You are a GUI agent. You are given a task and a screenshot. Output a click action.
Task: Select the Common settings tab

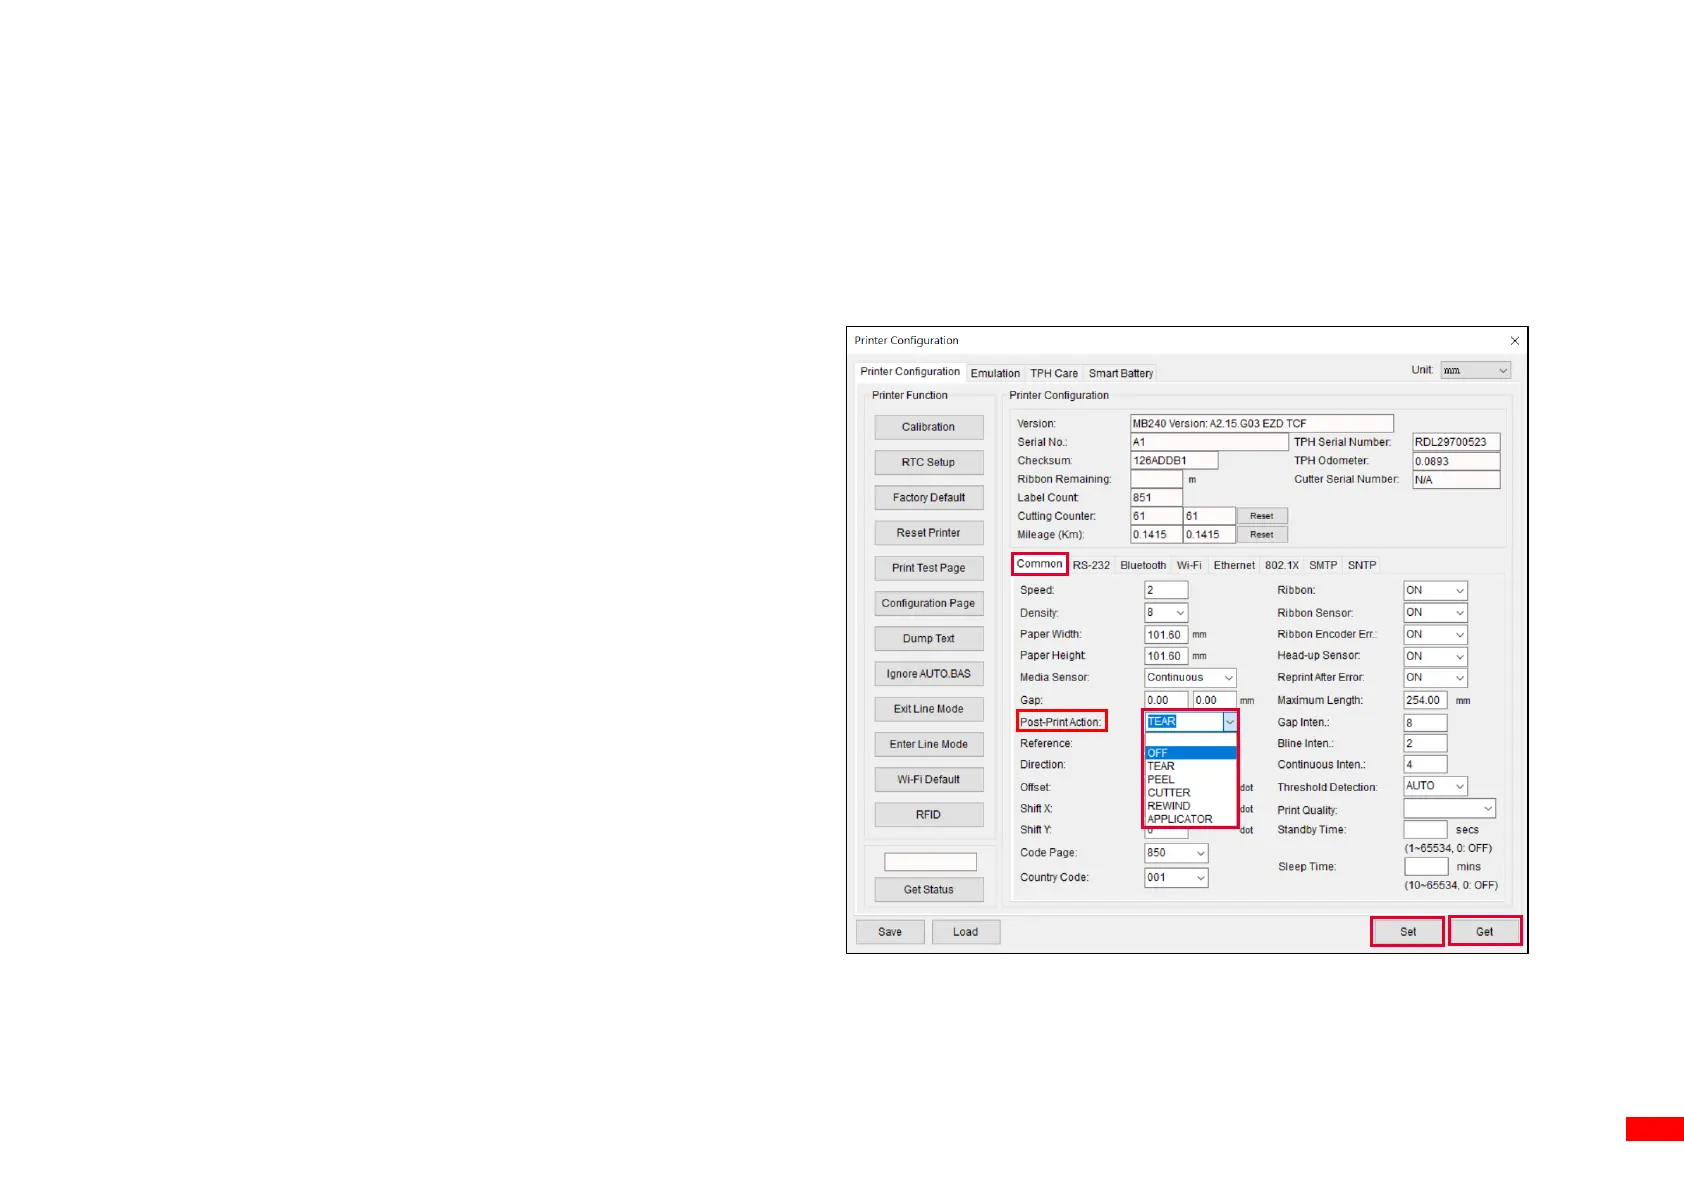[1039, 564]
